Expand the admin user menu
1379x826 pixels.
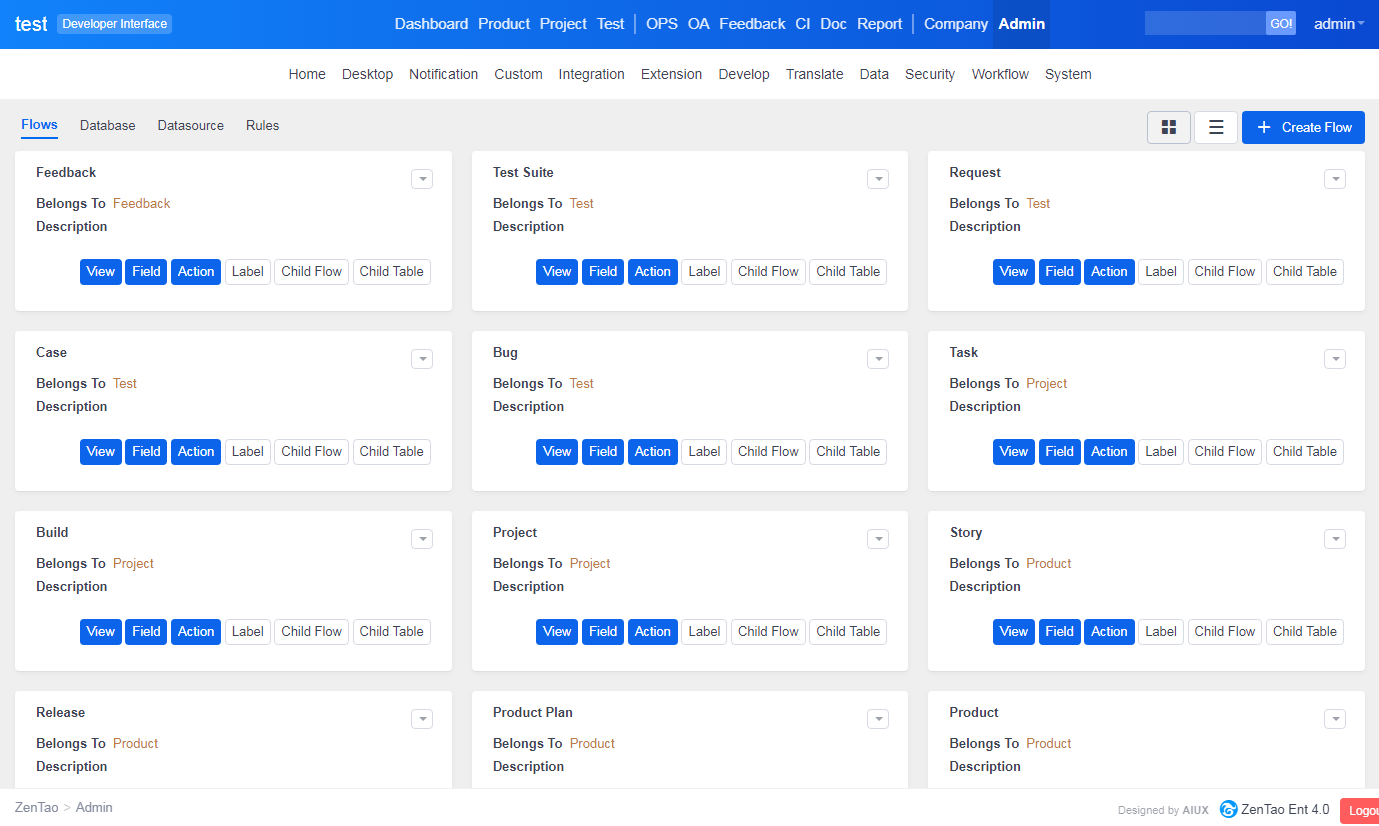(1338, 24)
